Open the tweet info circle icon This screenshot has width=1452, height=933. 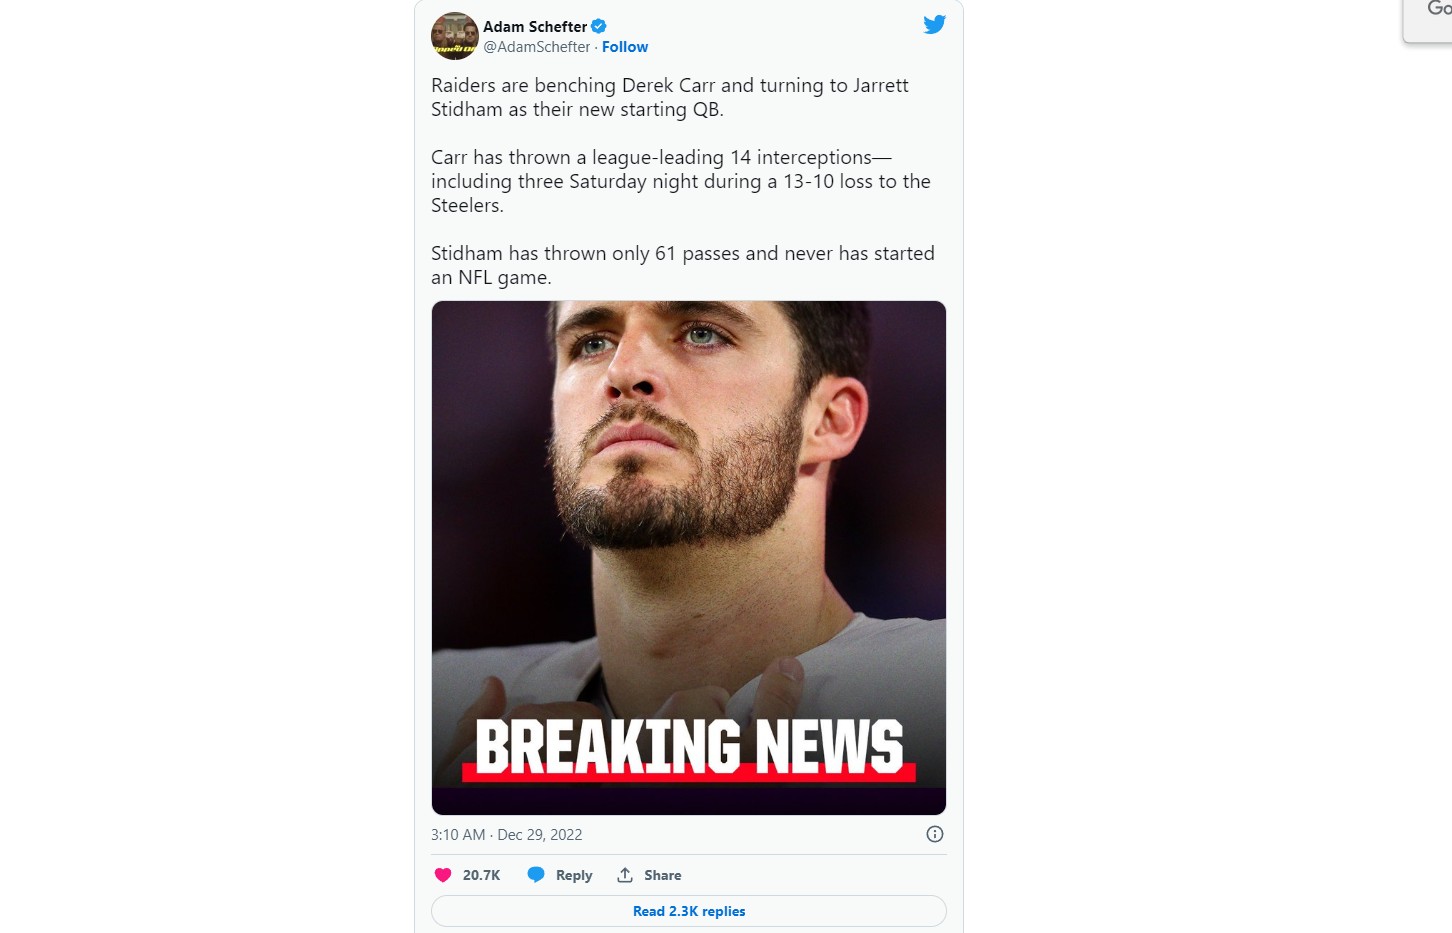click(x=935, y=834)
